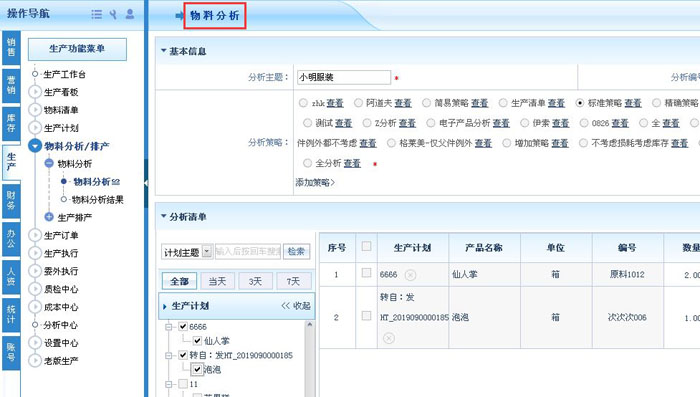This screenshot has width=700, height=397.
Task: Click the plan tree scrollbar up arrow
Action: coord(309,325)
